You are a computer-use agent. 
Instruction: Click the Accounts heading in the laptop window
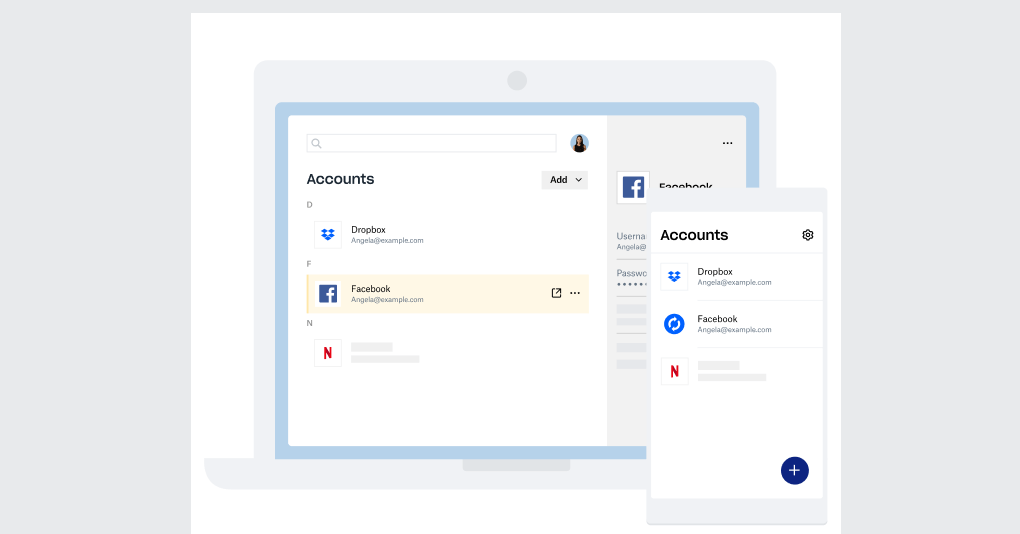click(x=340, y=180)
